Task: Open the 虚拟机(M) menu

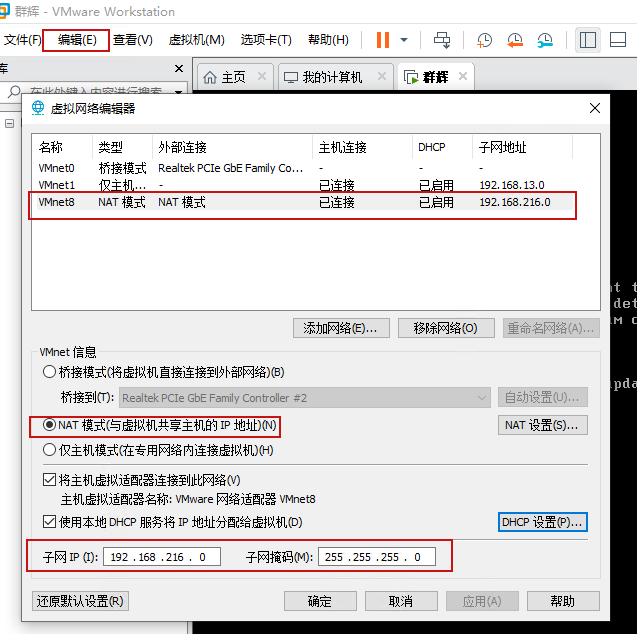Action: pyautogui.click(x=196, y=40)
